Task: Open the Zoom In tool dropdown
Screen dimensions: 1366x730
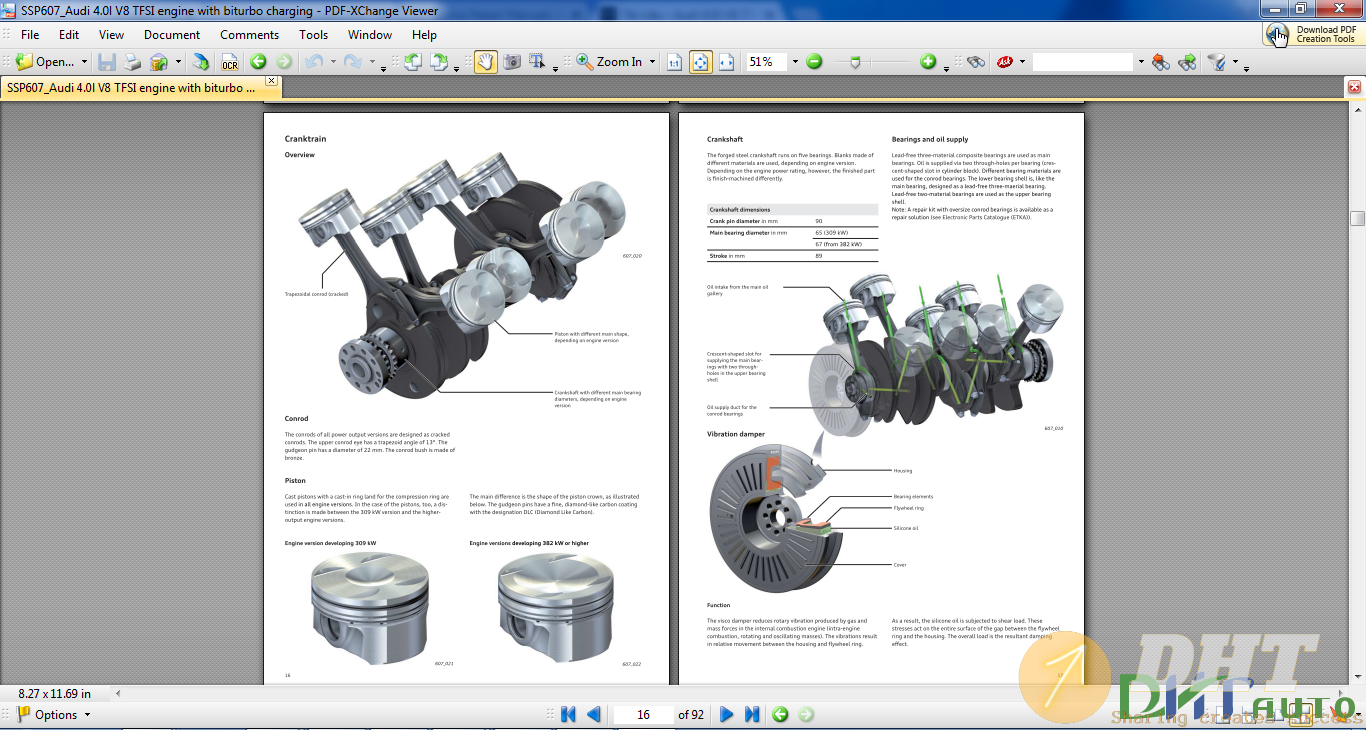Action: click(x=652, y=62)
